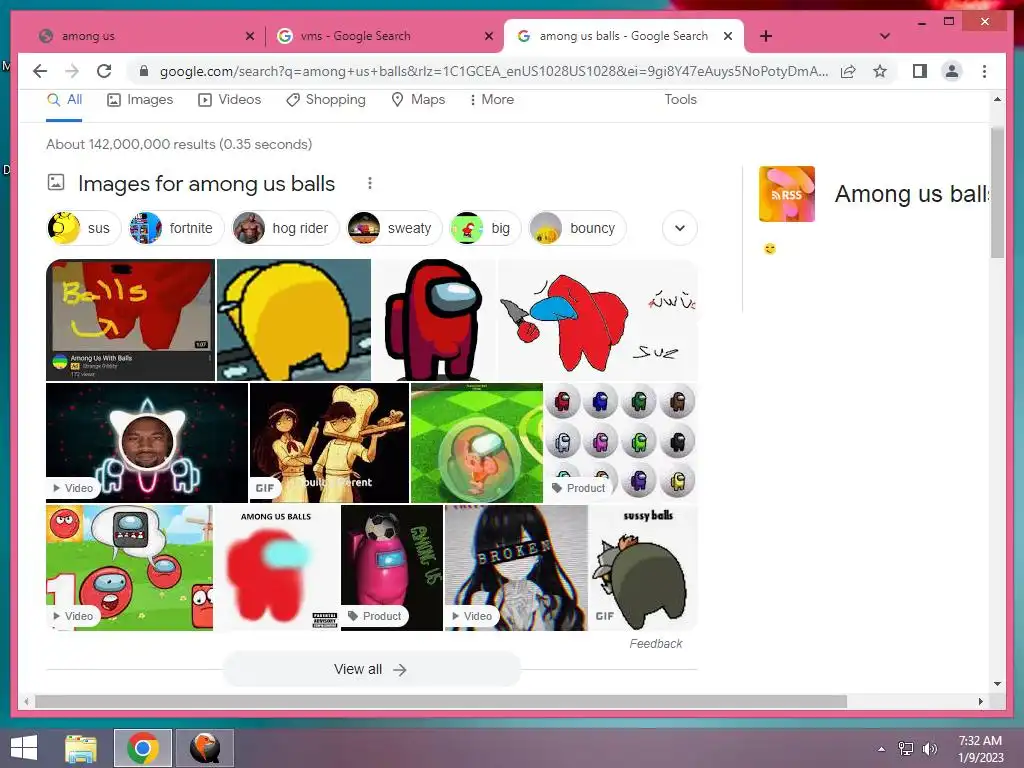
Task: Open options menu beside Images heading
Action: click(370, 184)
